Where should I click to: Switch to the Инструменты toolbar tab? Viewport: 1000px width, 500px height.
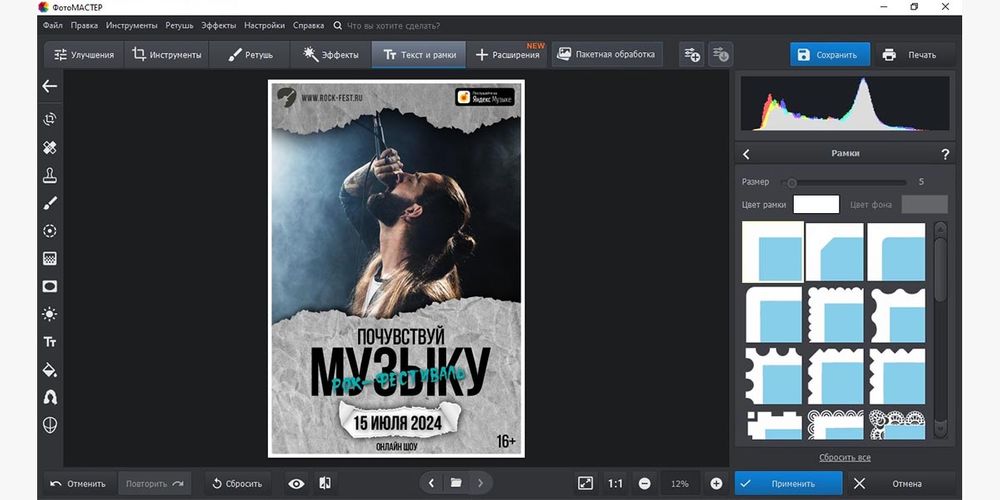pos(166,55)
